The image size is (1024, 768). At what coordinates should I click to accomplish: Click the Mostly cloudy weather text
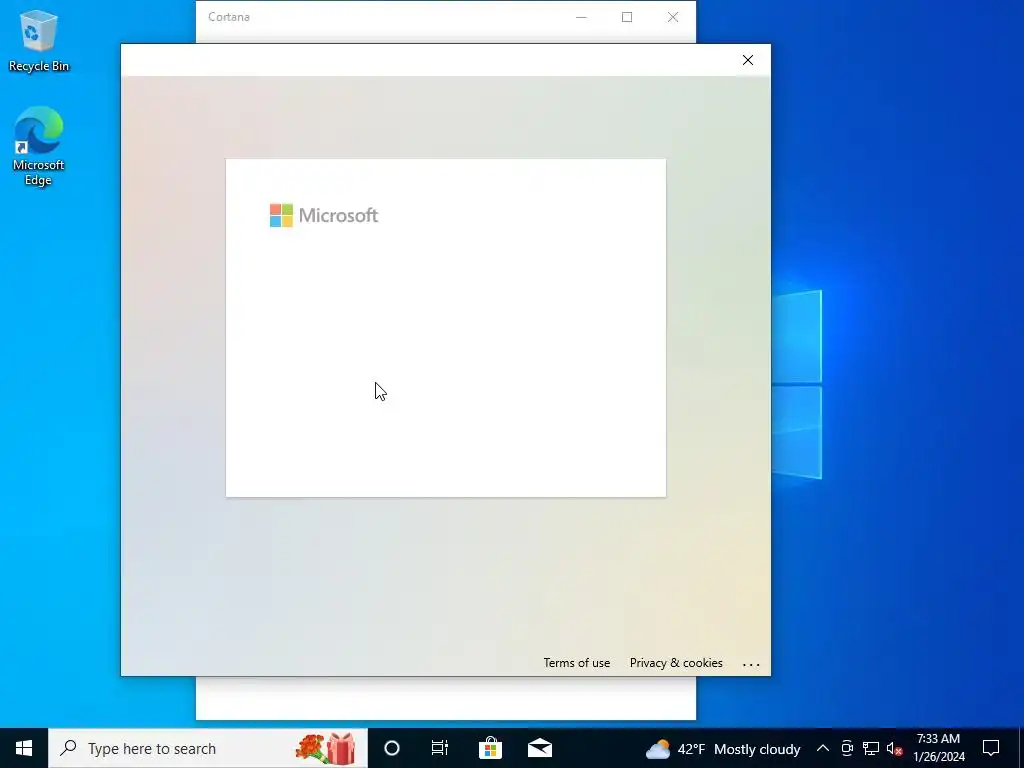[x=757, y=749]
